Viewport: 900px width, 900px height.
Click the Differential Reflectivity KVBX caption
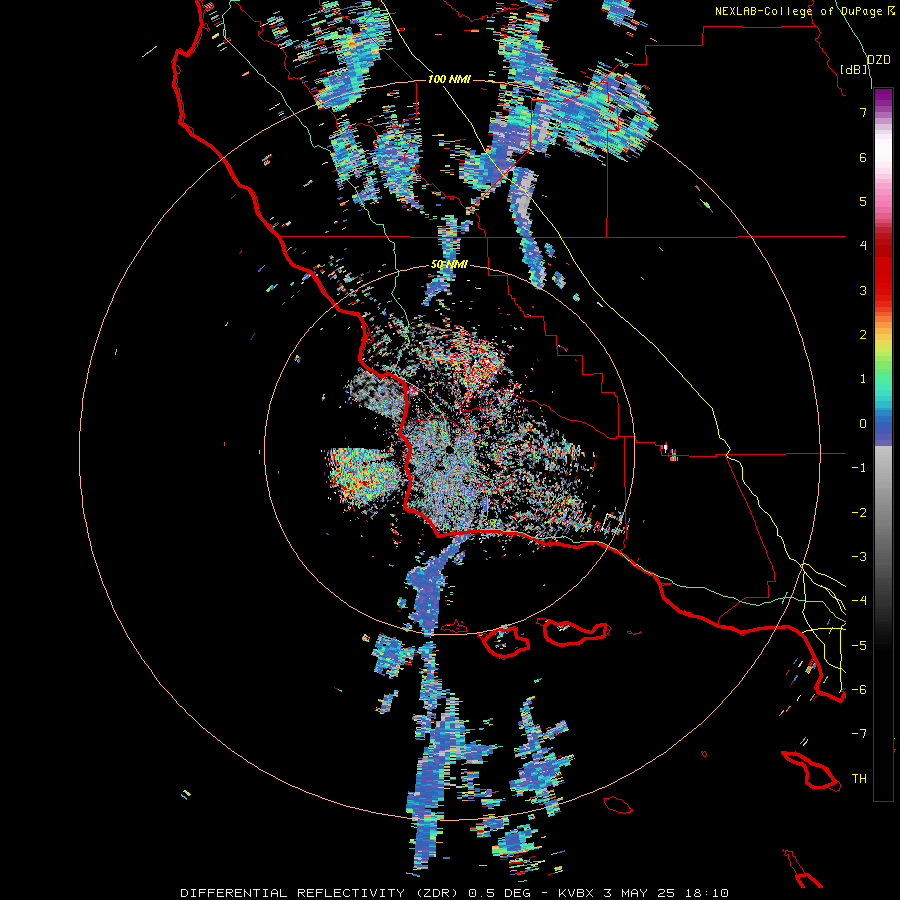tap(455, 893)
